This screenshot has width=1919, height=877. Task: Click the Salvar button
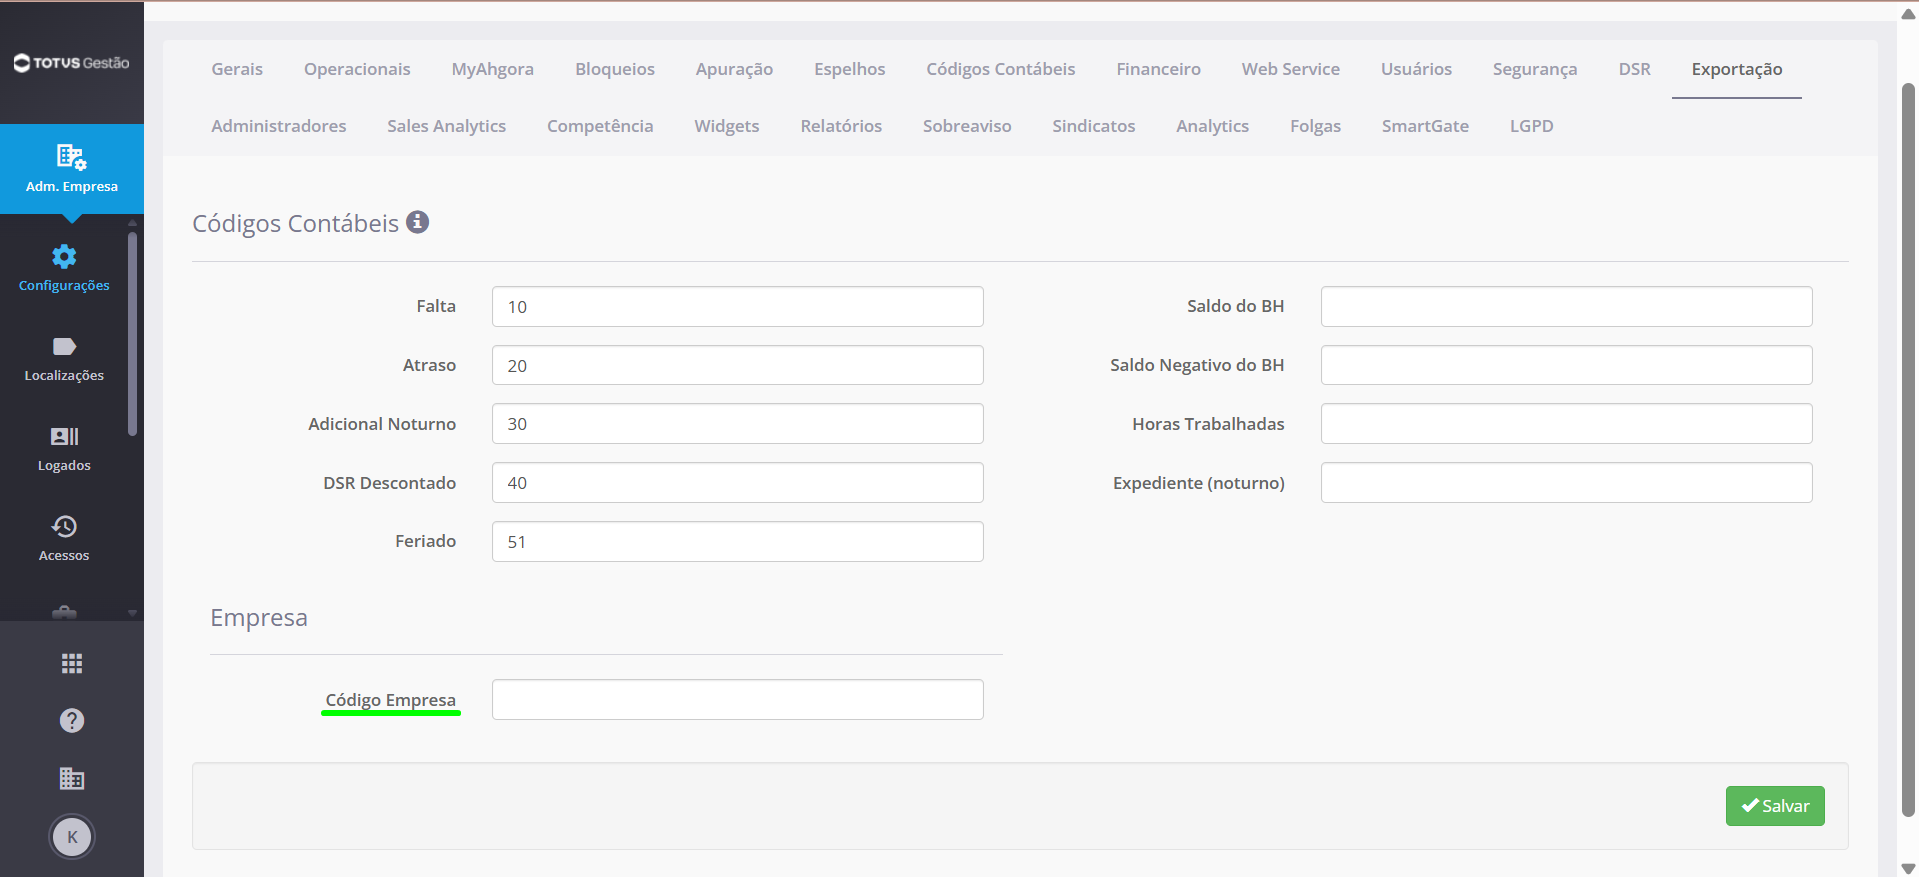[x=1775, y=806]
